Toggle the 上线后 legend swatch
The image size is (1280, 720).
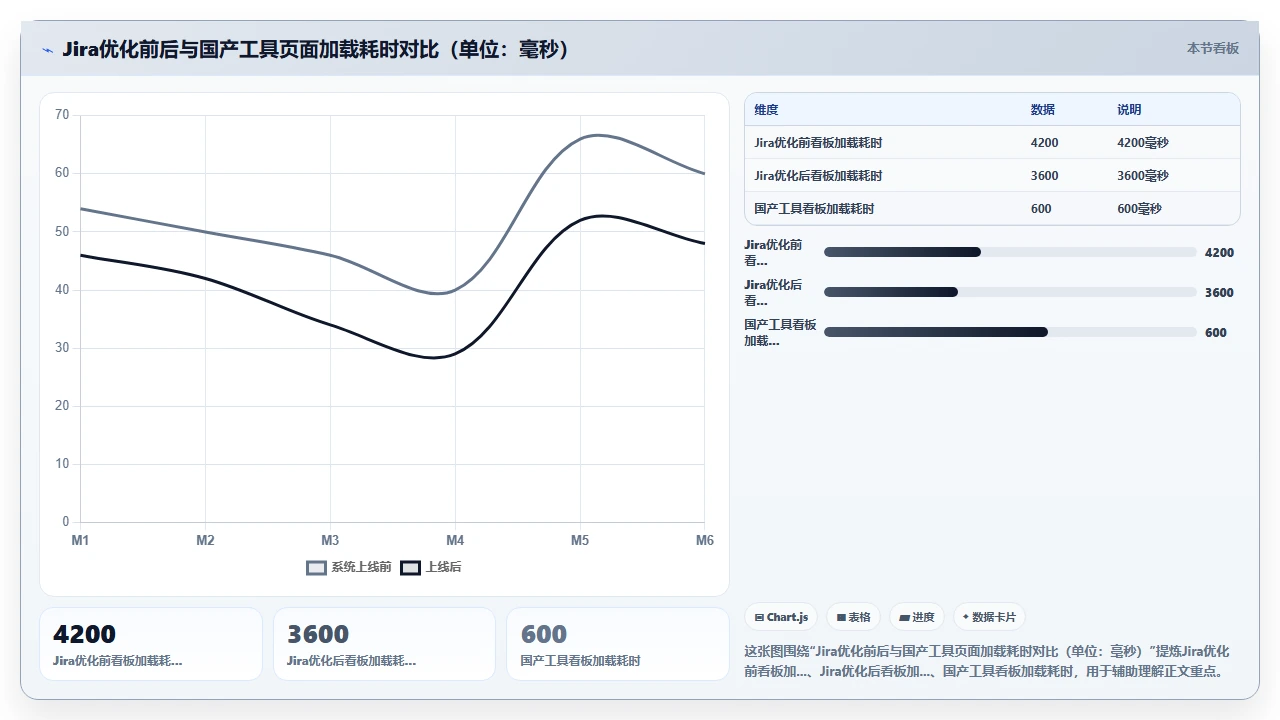pyautogui.click(x=410, y=567)
